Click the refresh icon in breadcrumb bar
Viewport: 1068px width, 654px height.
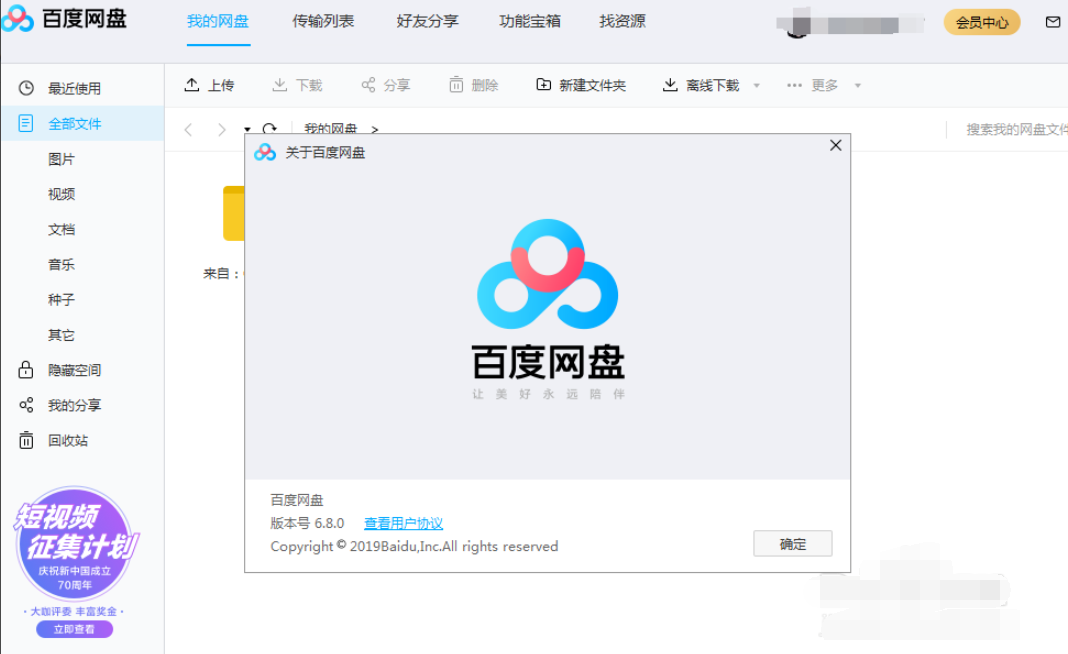click(x=268, y=129)
